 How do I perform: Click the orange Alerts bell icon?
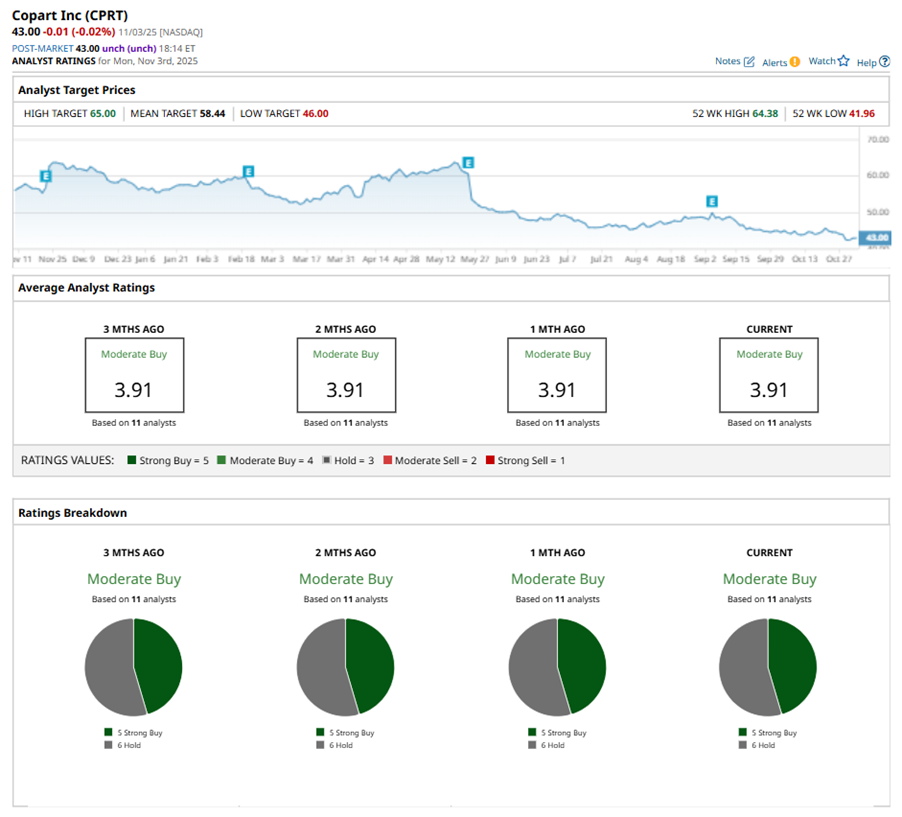click(795, 62)
